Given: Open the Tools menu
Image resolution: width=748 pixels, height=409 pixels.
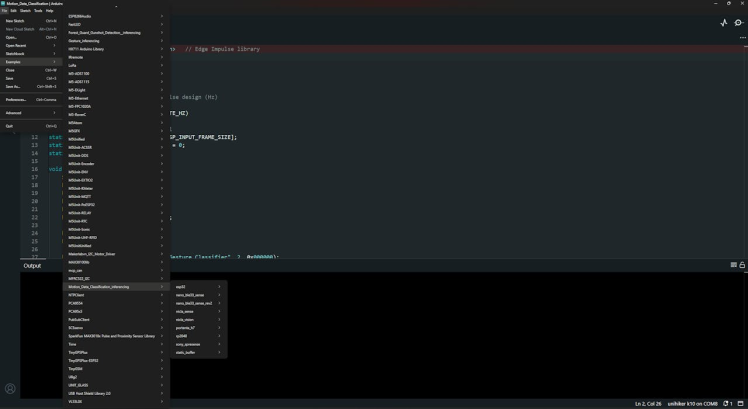Looking at the screenshot, I should tap(38, 10).
